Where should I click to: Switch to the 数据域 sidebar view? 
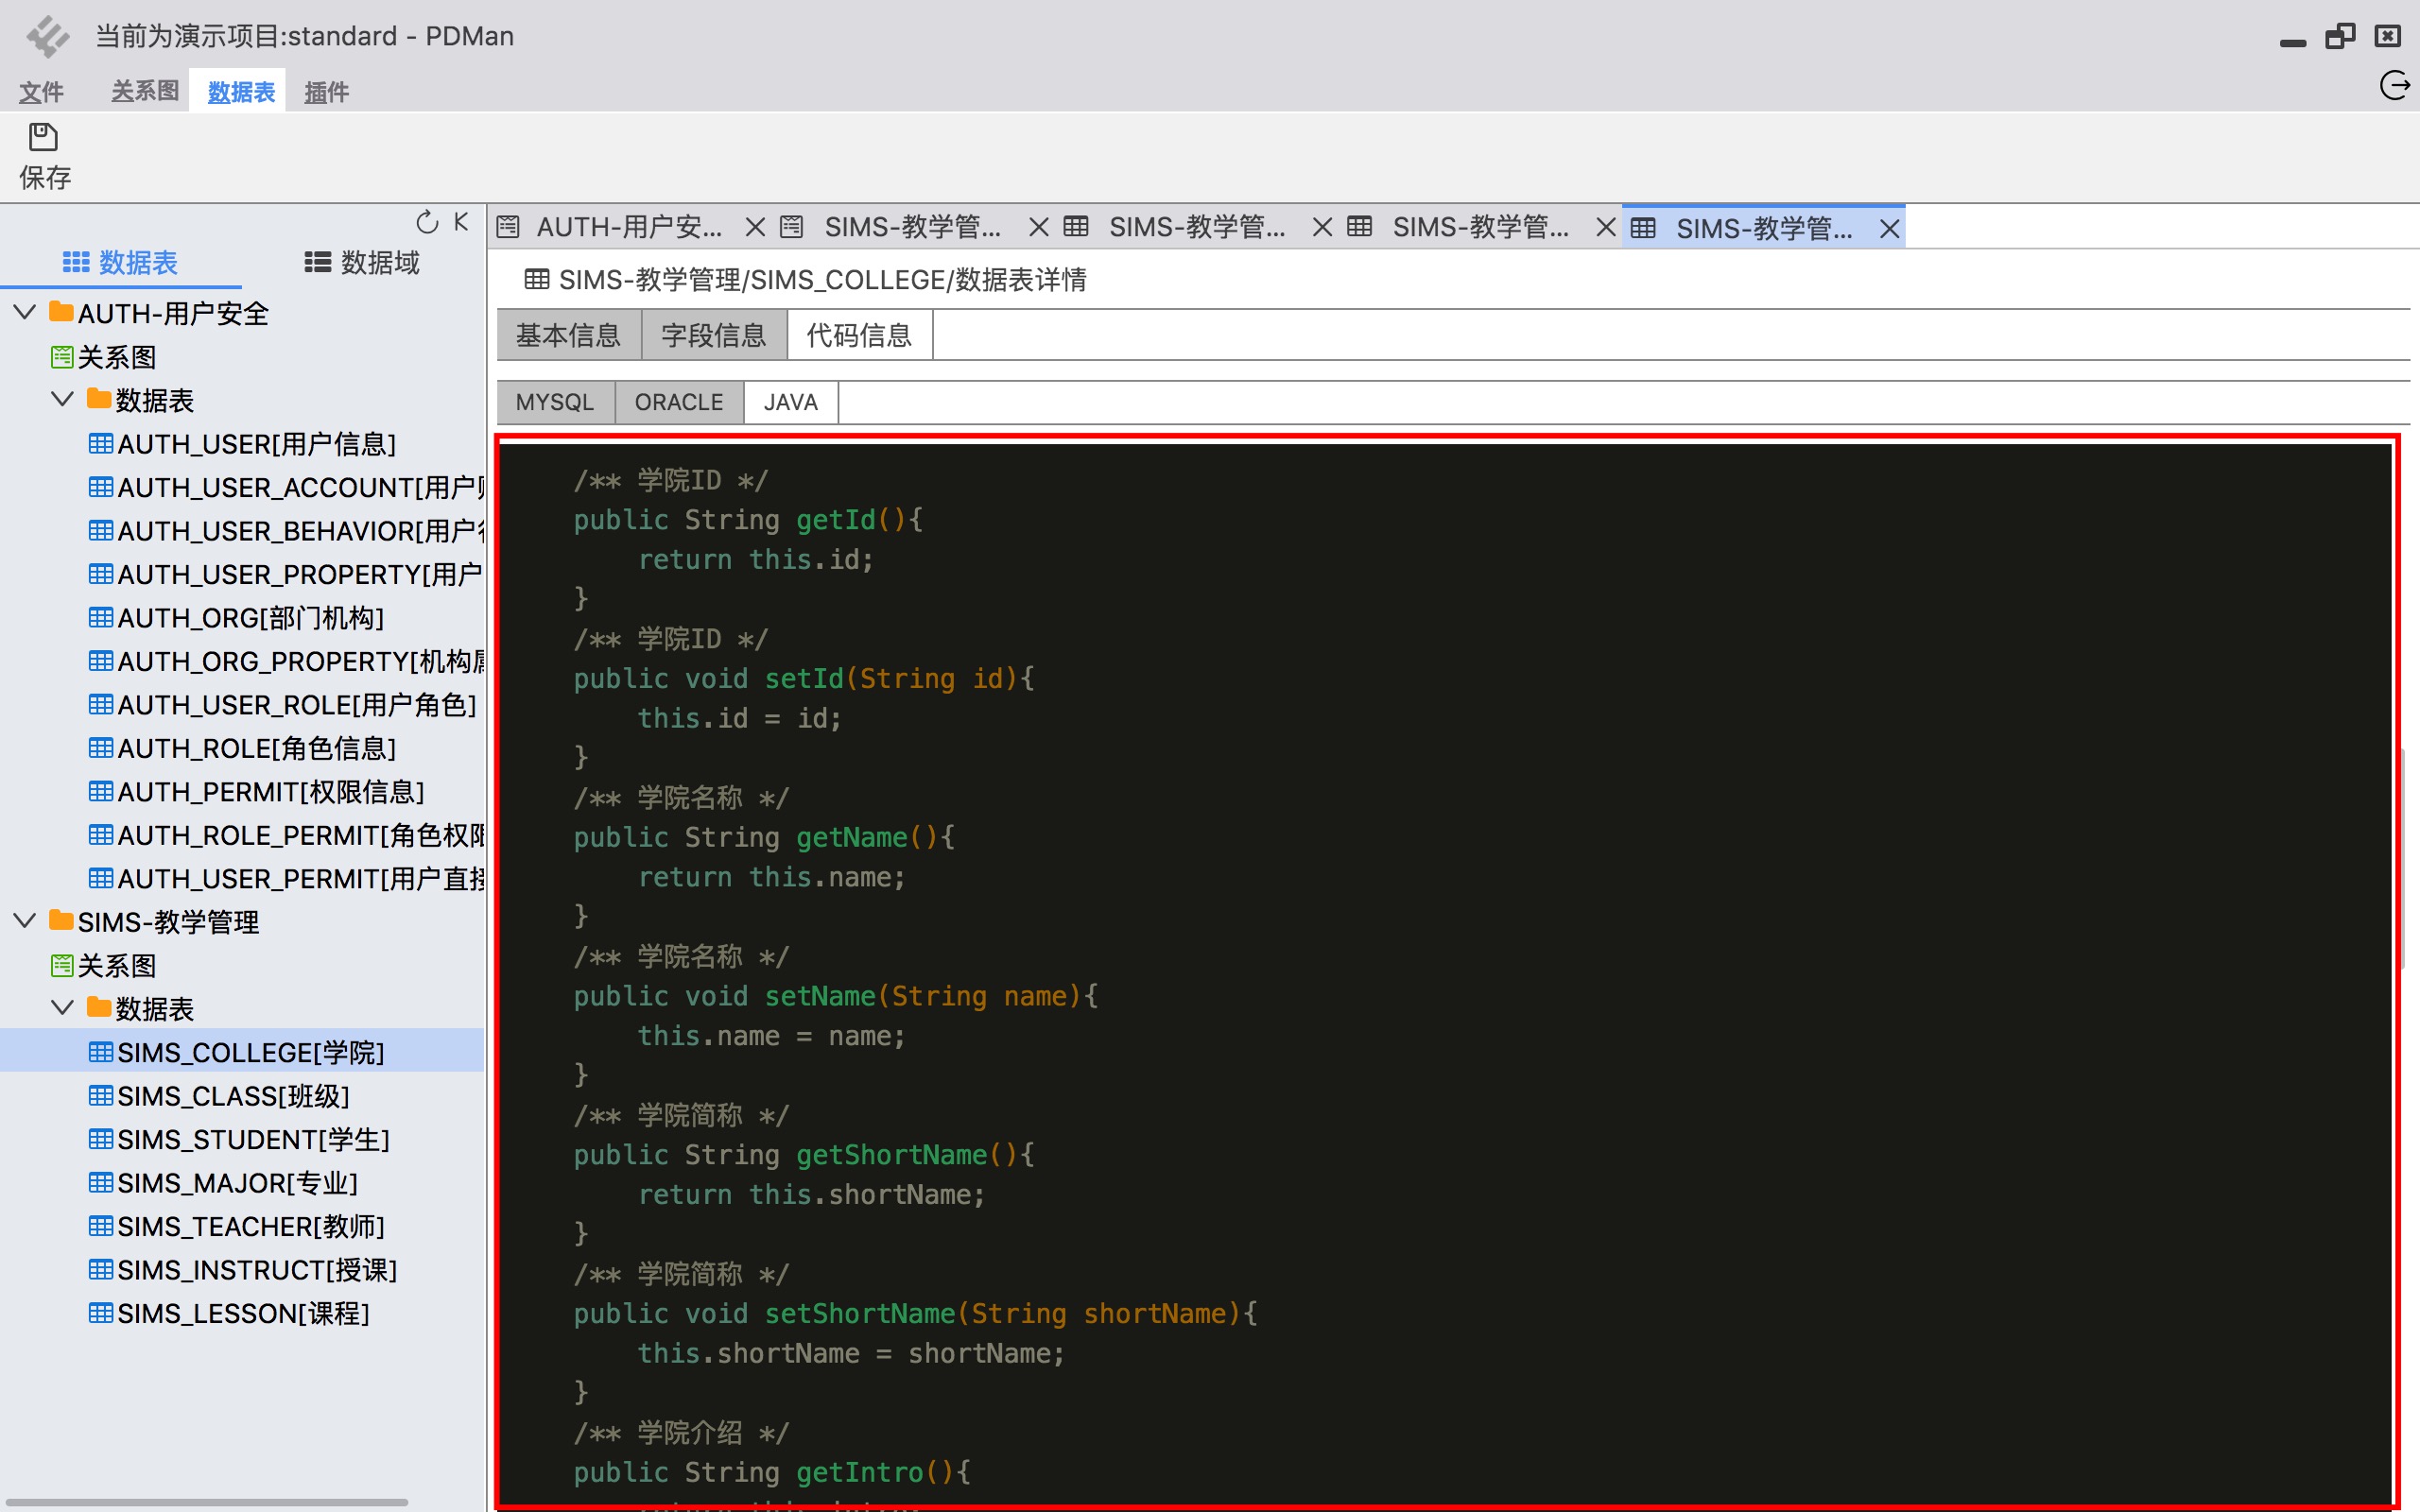tap(362, 262)
